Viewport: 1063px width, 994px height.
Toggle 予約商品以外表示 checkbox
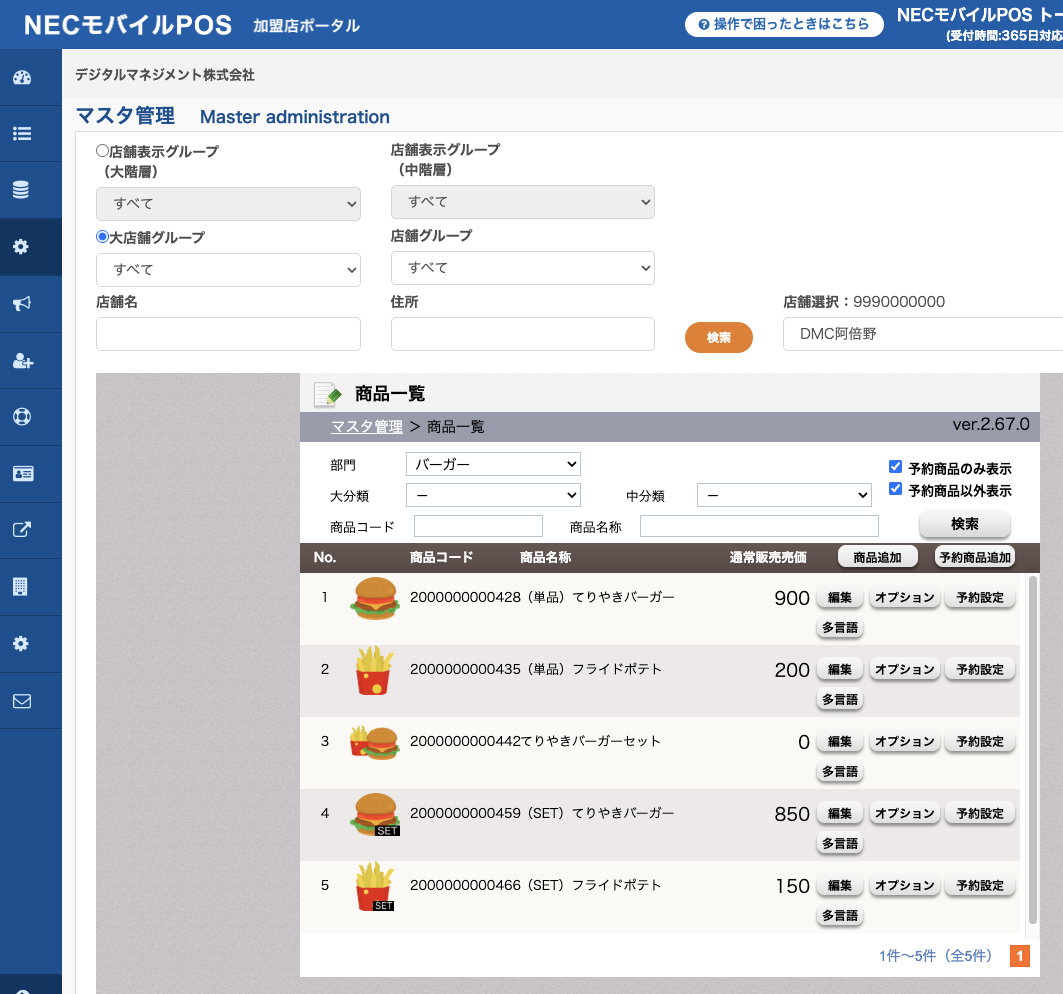click(x=895, y=489)
